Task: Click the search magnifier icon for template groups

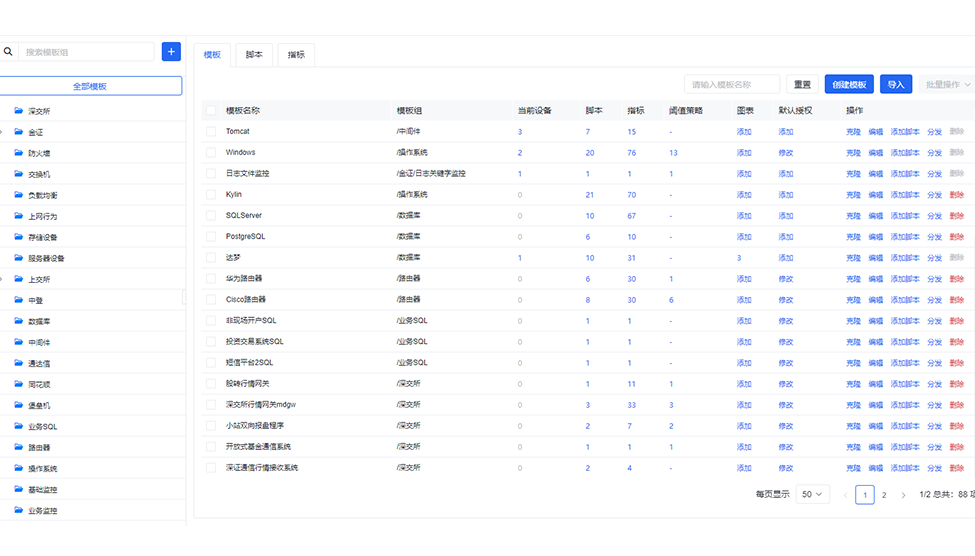Action: coord(8,52)
